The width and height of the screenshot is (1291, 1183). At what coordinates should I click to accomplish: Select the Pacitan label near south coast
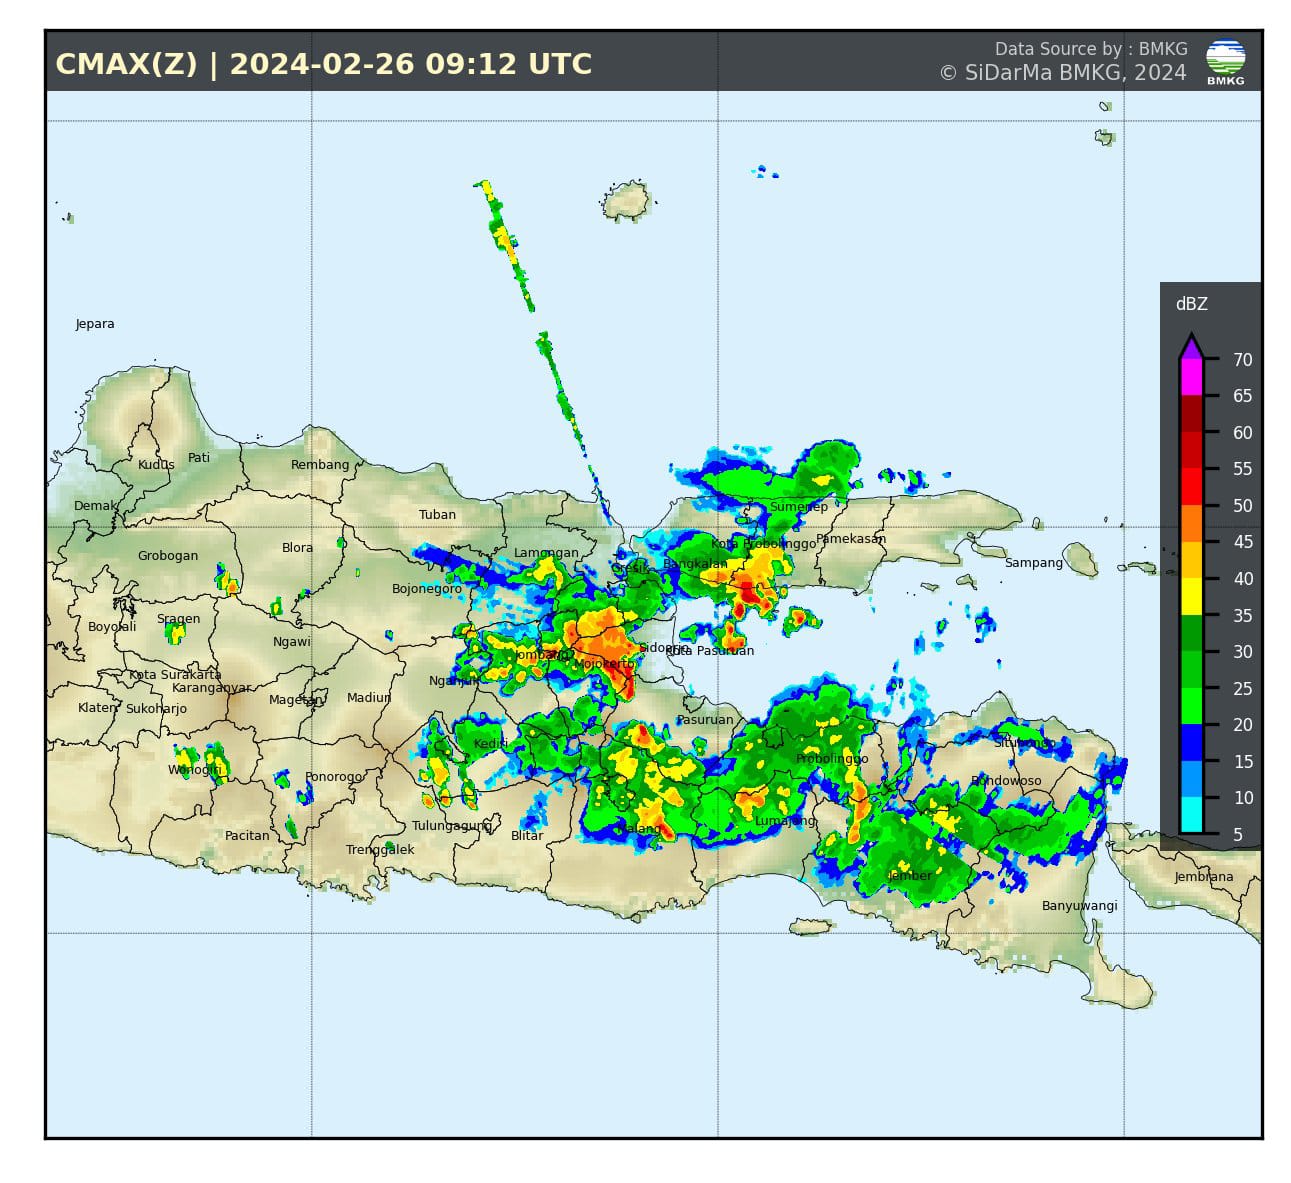coord(247,836)
